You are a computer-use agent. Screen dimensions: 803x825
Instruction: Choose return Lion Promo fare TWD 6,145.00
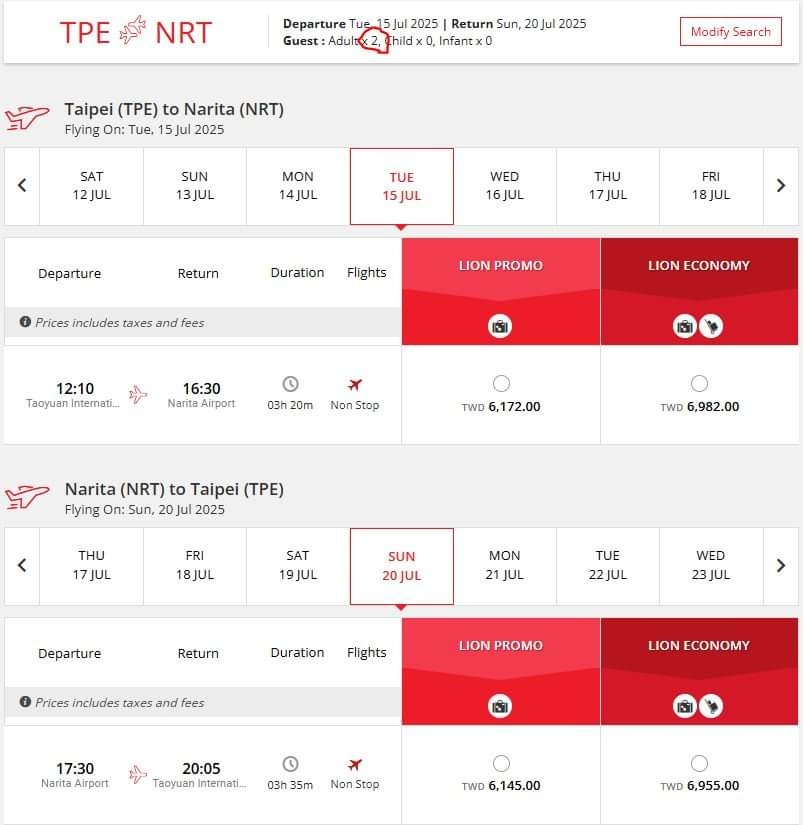(x=501, y=763)
